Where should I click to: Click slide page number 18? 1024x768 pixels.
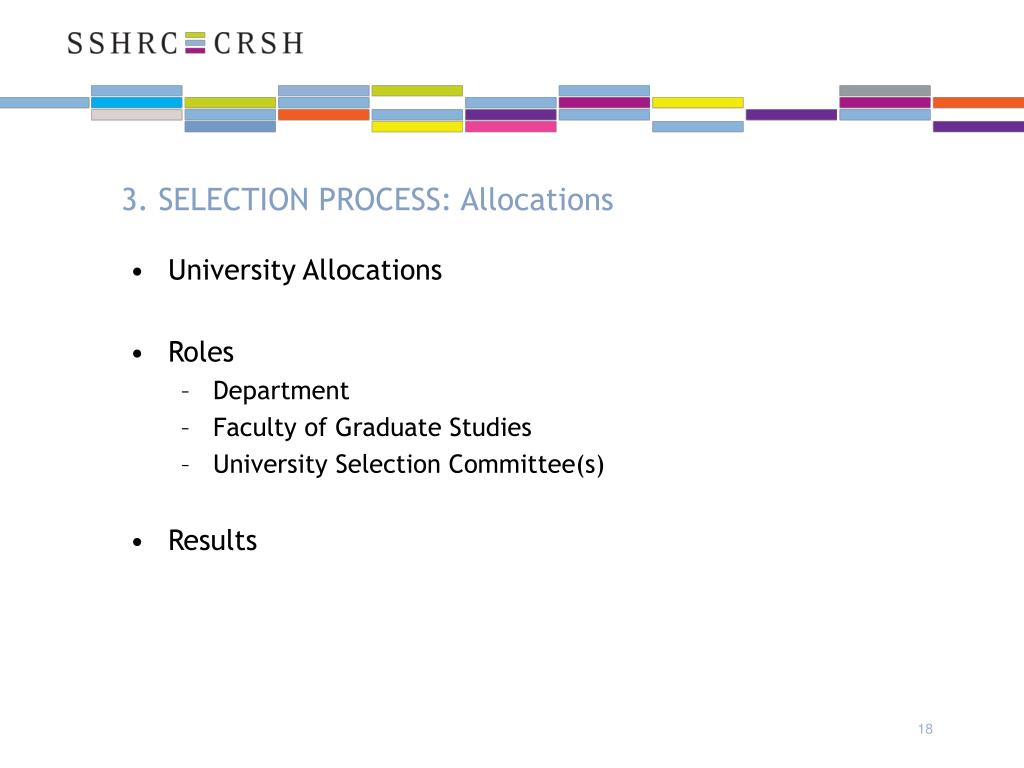pyautogui.click(x=925, y=729)
